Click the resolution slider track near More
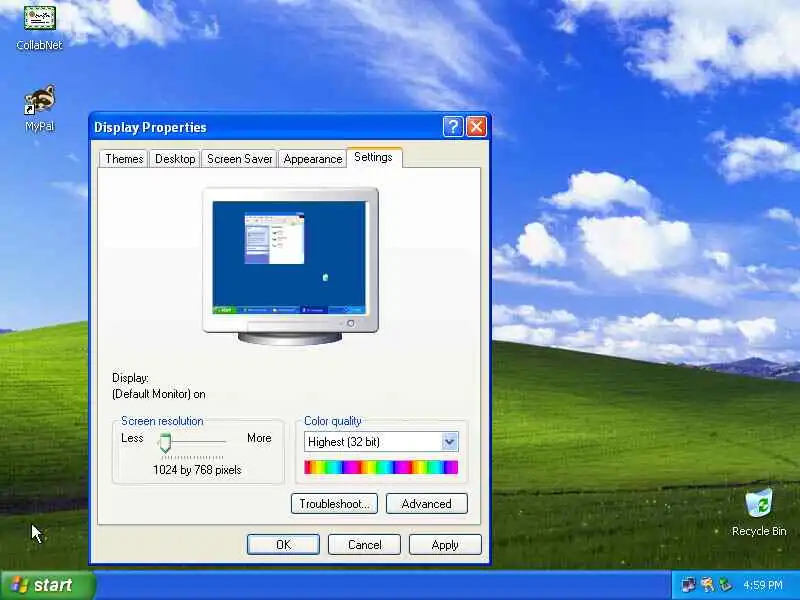800x600 pixels. tap(220, 441)
